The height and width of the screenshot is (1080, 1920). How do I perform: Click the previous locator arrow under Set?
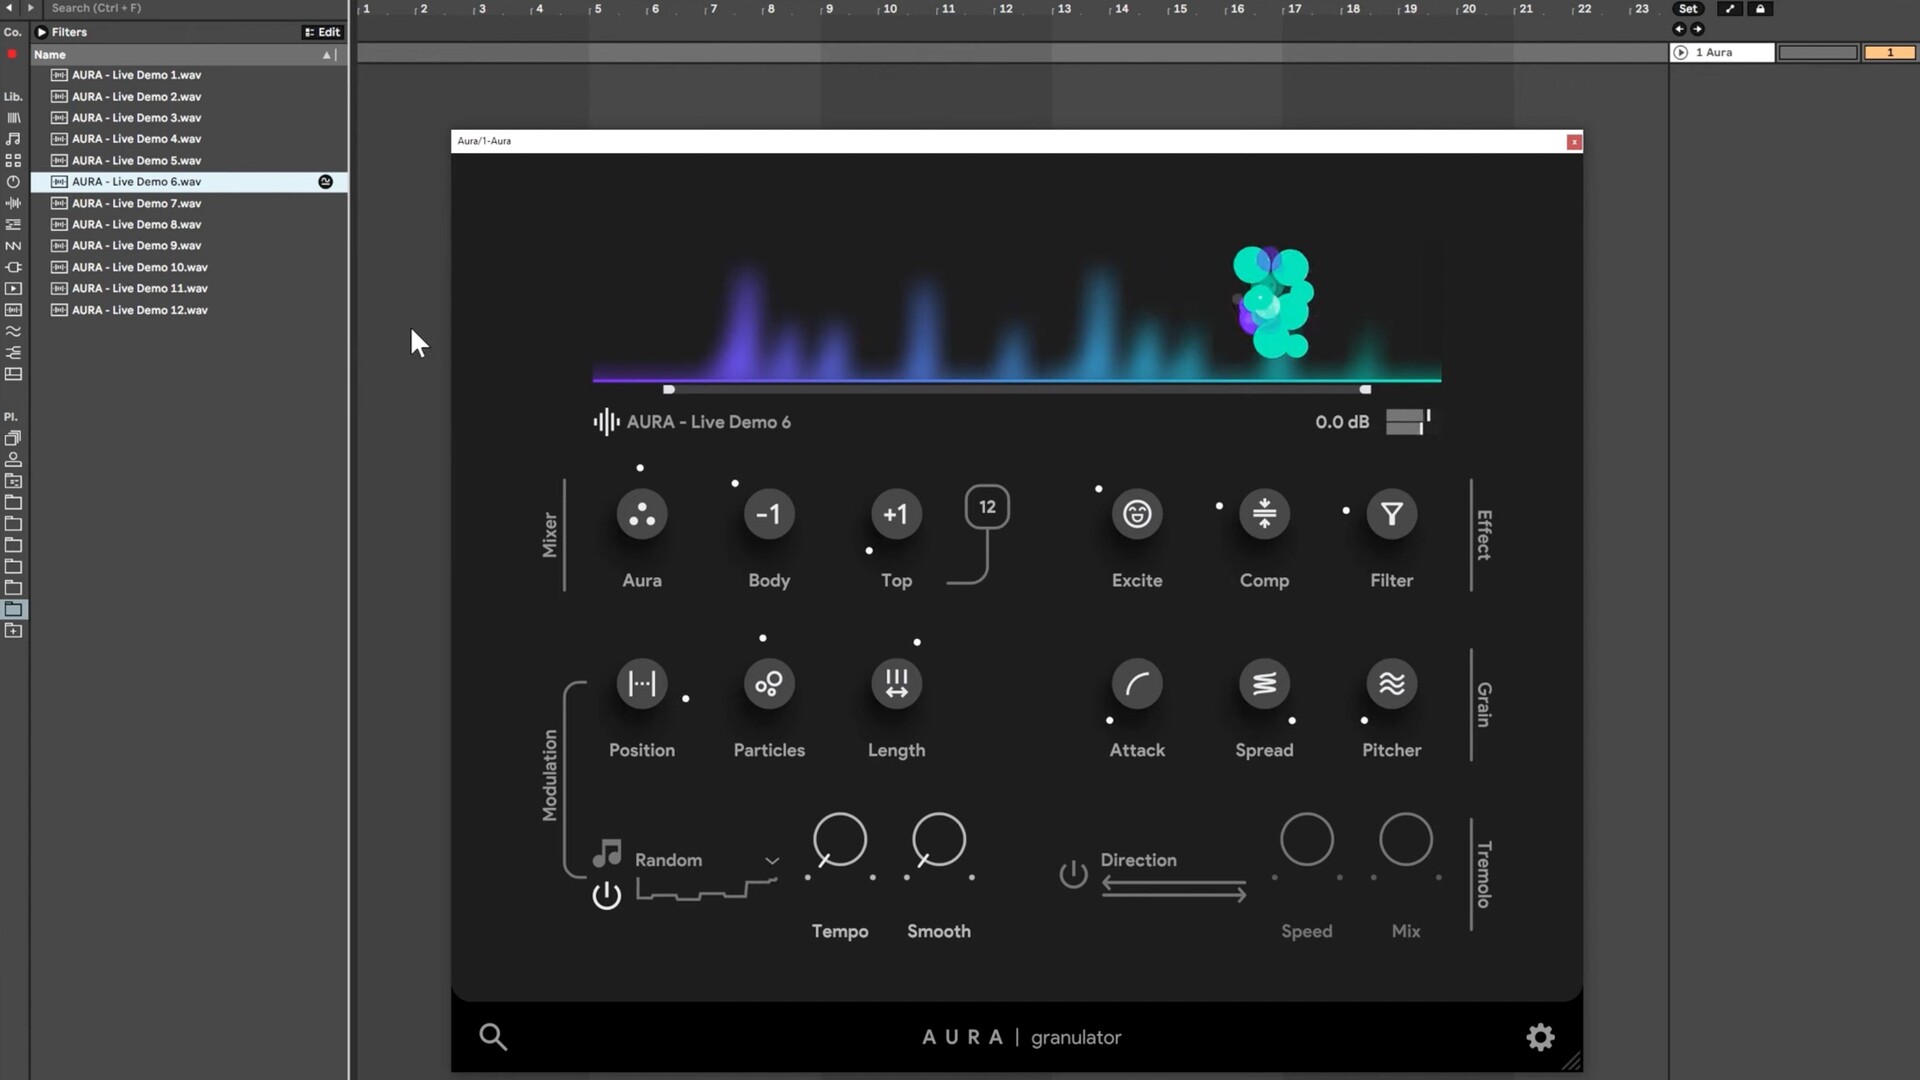coord(1679,30)
